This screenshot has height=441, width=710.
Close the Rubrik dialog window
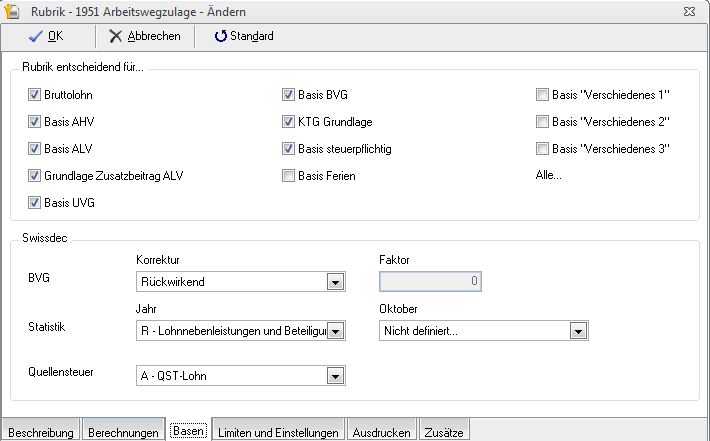(x=691, y=10)
